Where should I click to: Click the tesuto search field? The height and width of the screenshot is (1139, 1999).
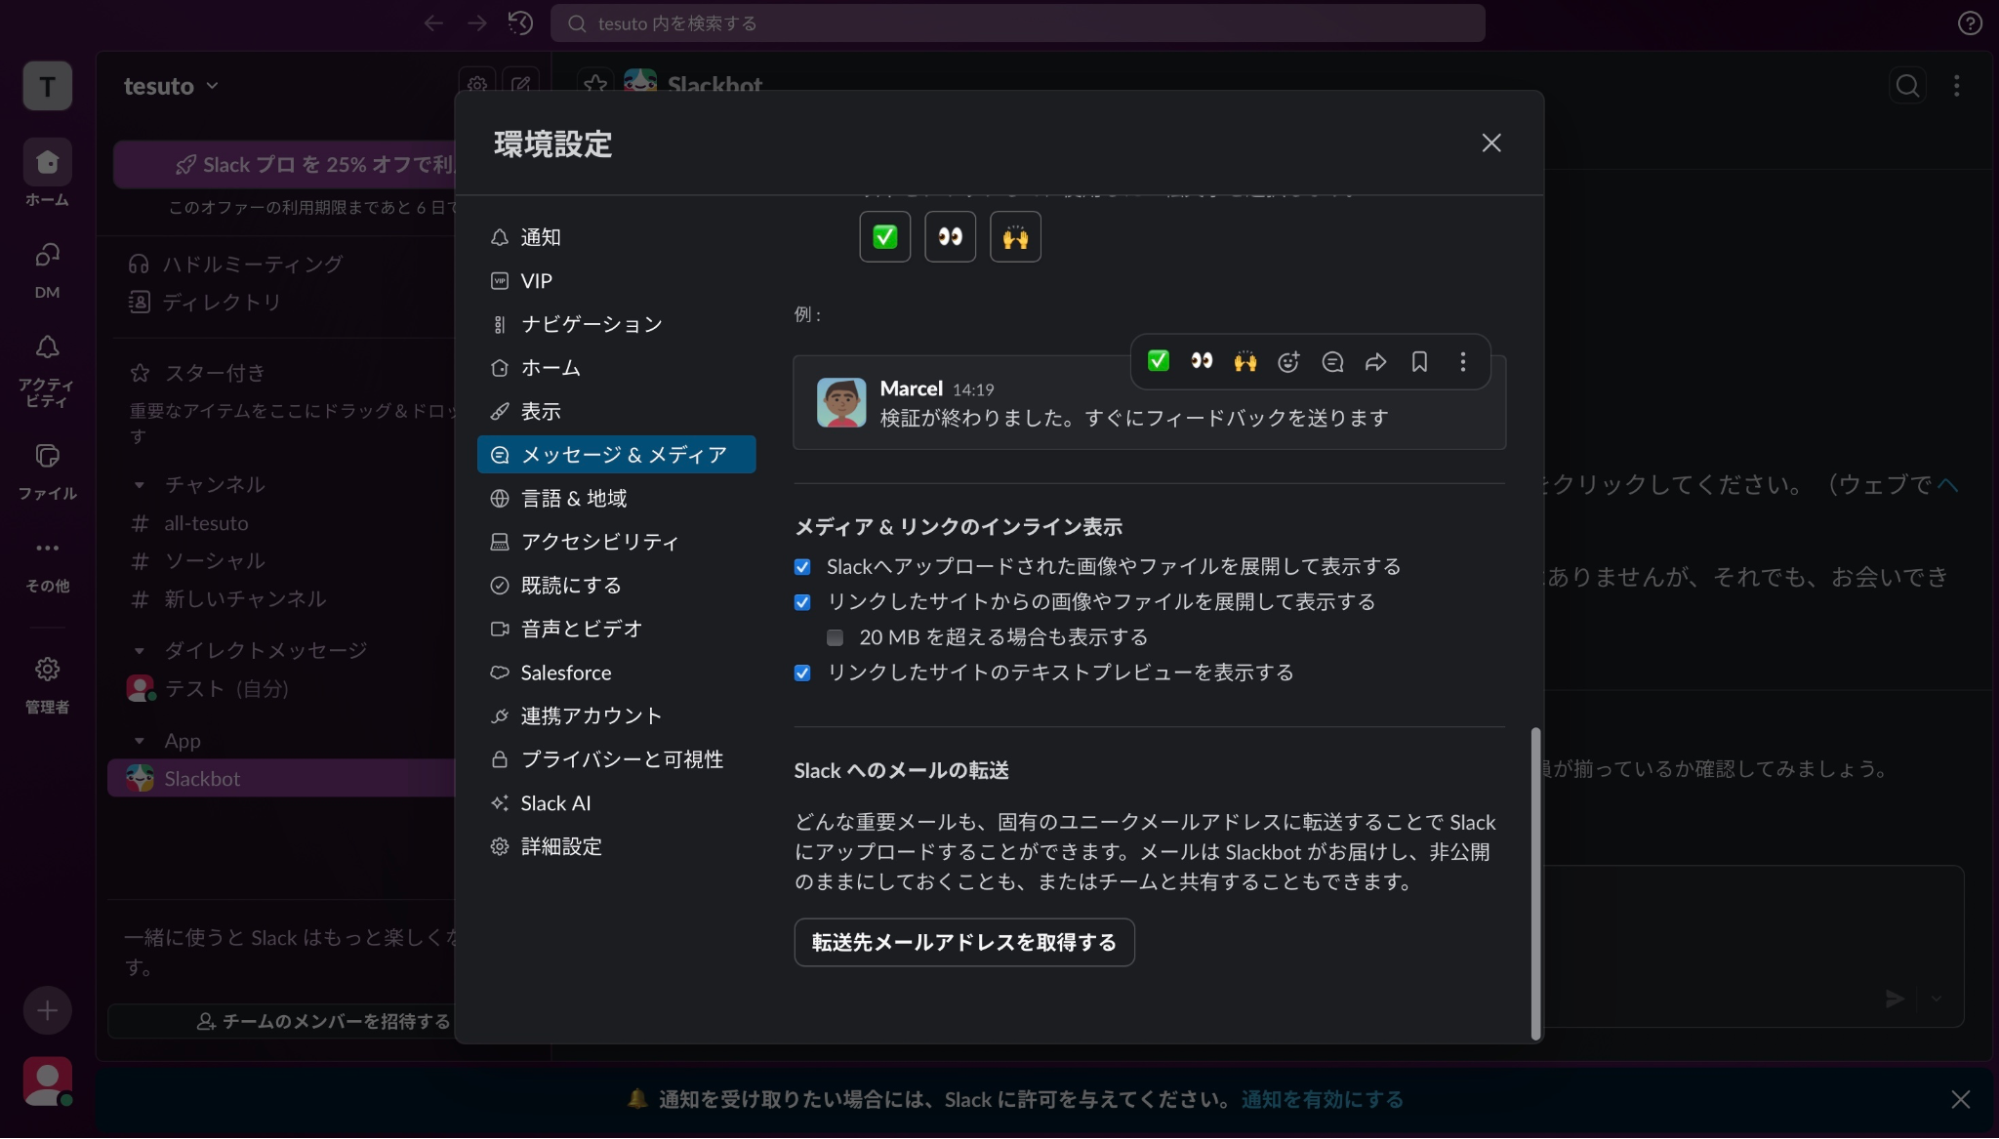tap(1017, 22)
